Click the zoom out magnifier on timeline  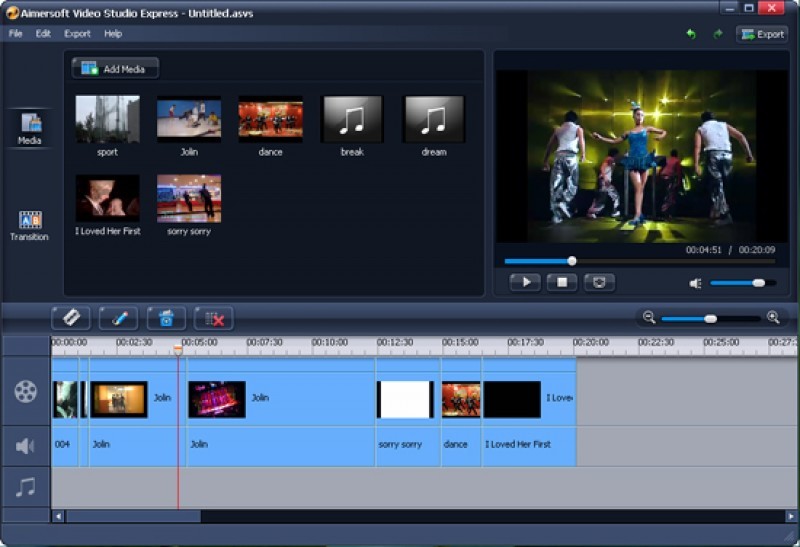[x=649, y=318]
